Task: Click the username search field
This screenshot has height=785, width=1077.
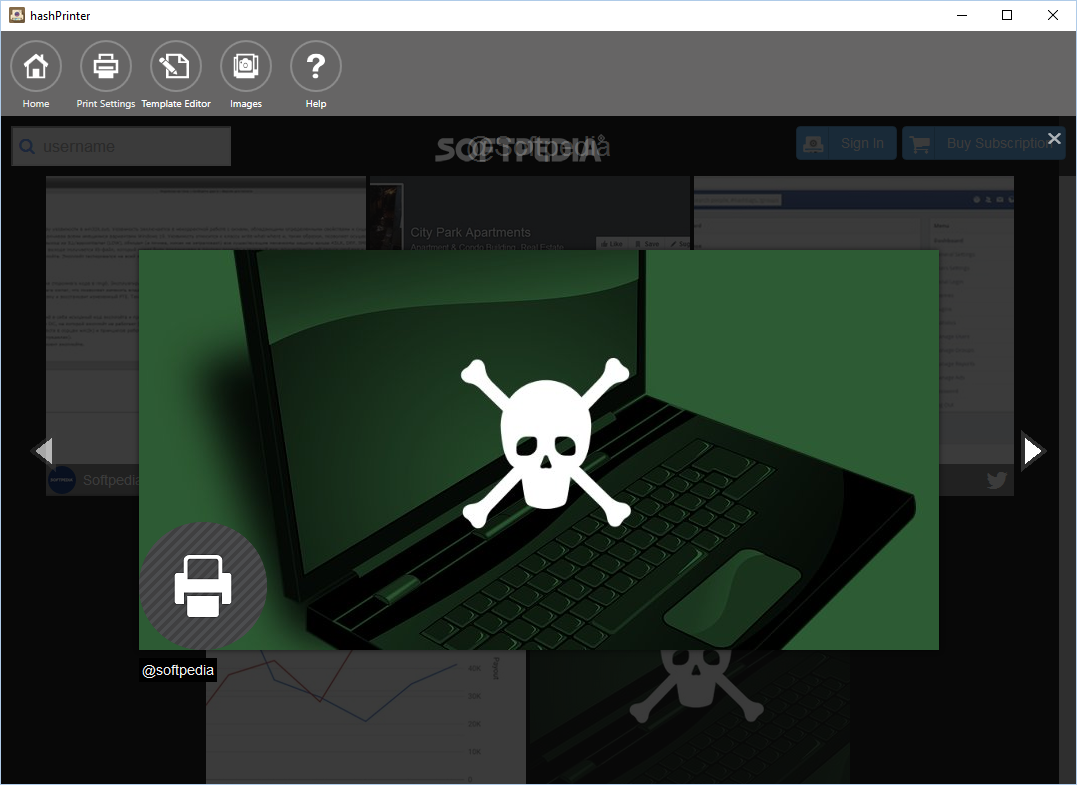Action: (x=122, y=146)
